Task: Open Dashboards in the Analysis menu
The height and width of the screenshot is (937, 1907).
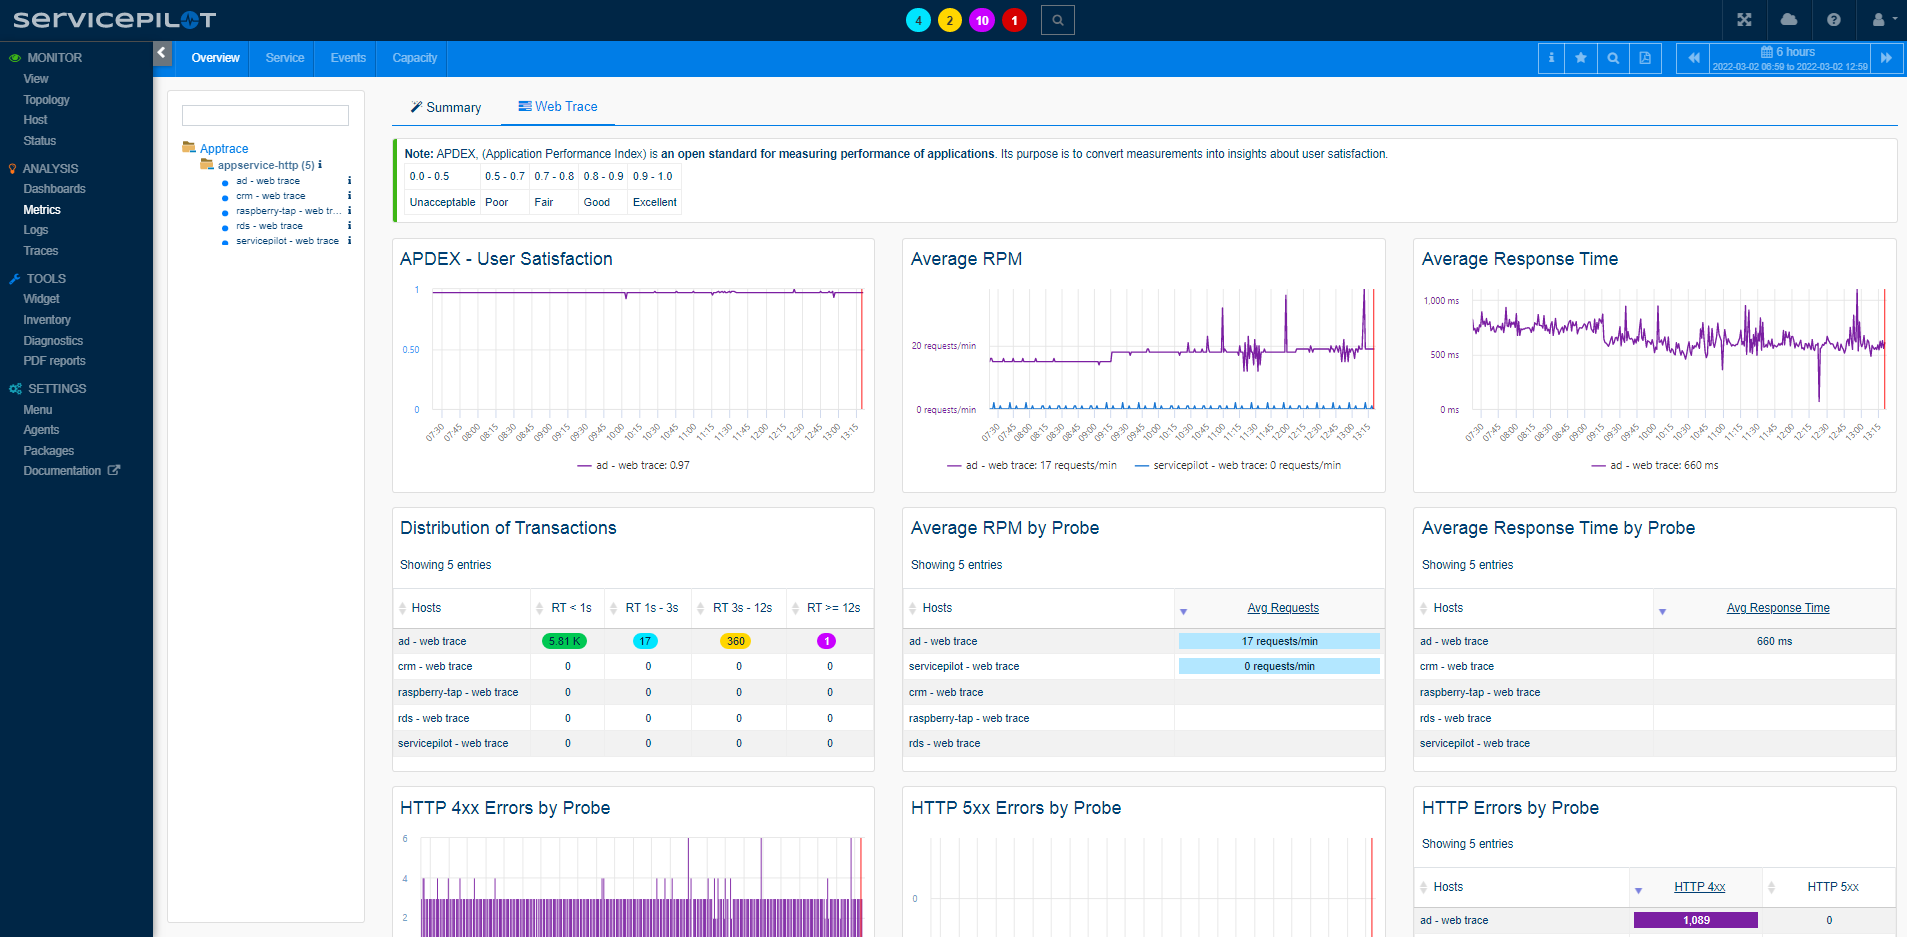Action: (54, 189)
